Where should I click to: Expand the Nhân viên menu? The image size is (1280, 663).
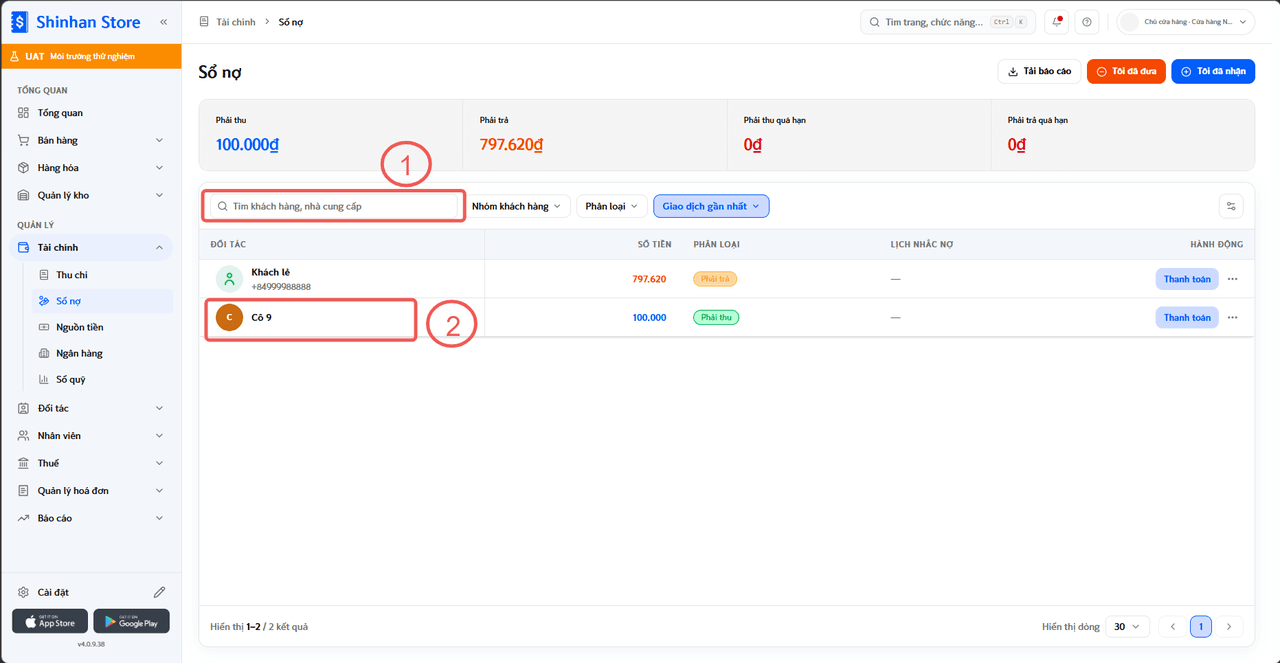(91, 436)
